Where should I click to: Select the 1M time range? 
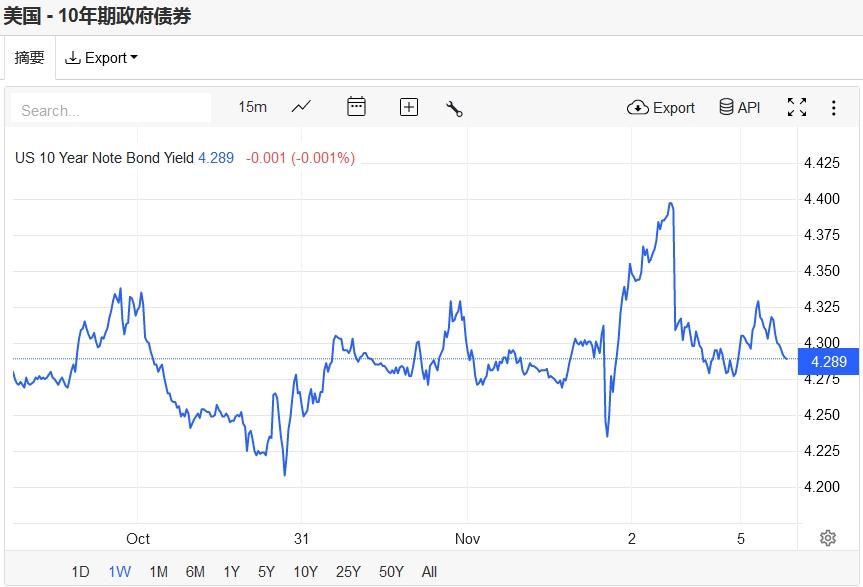158,572
